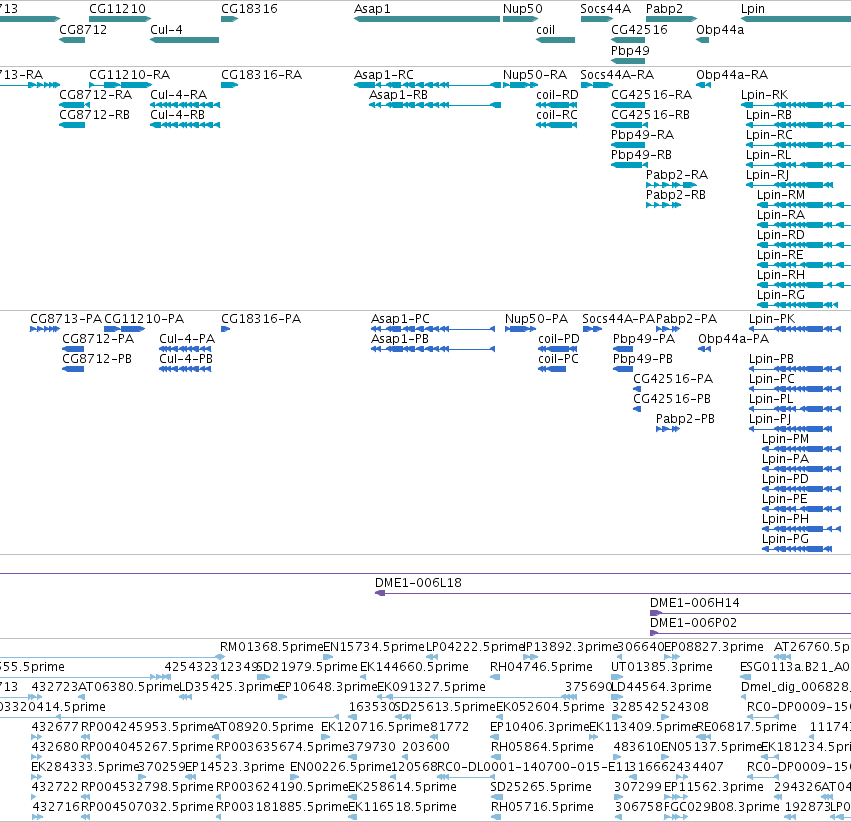
Task: Click the DME1-006P02 clone feature
Action: 751,633
